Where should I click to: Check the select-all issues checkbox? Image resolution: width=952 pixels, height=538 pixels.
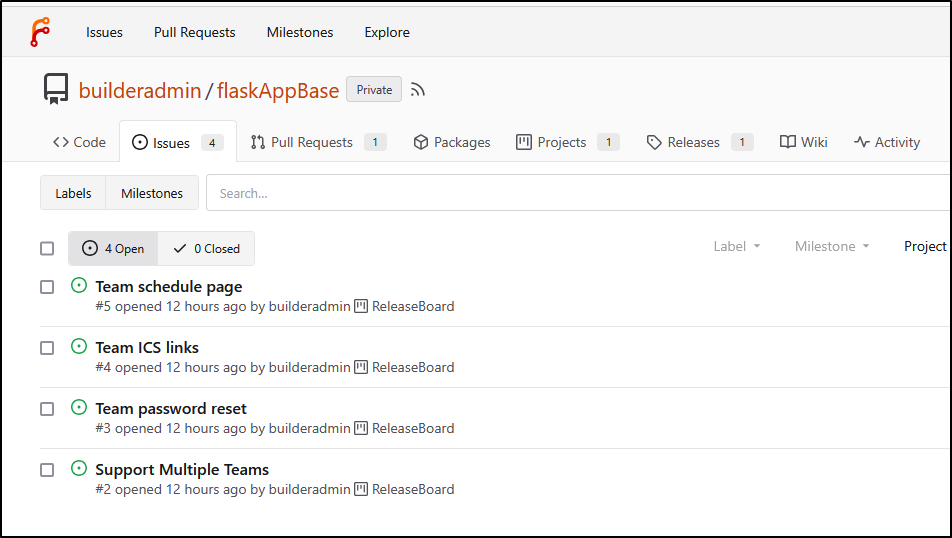pyautogui.click(x=47, y=248)
